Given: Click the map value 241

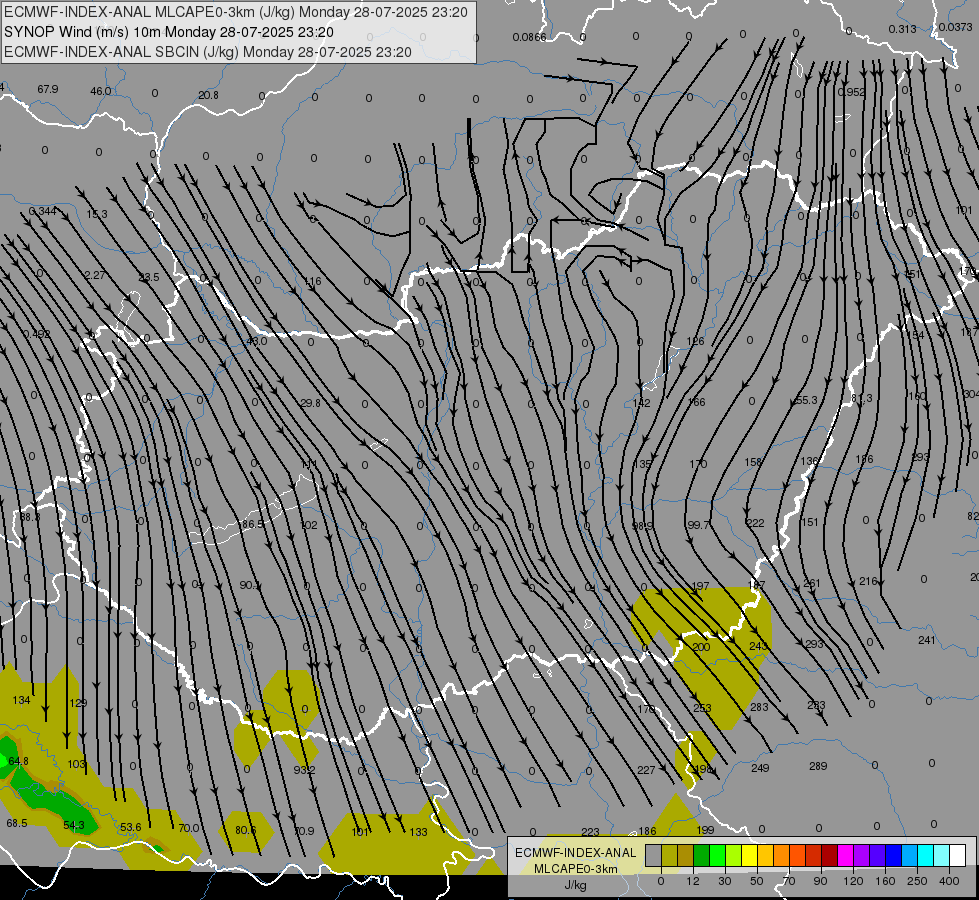Looking at the screenshot, I should (x=927, y=640).
